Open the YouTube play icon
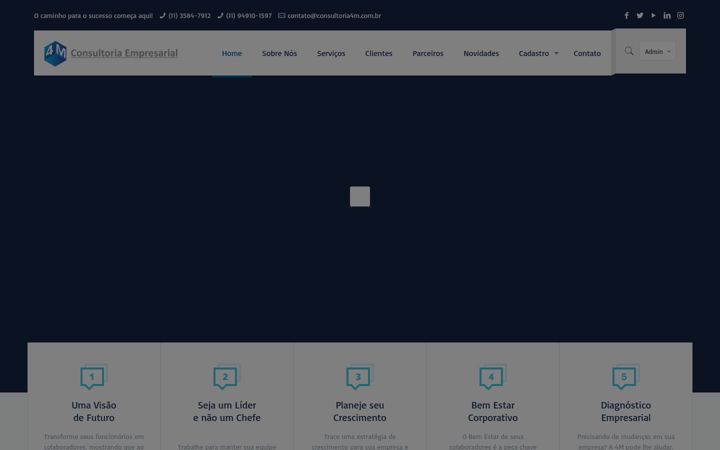Screen dimensions: 720x450 [653, 16]
